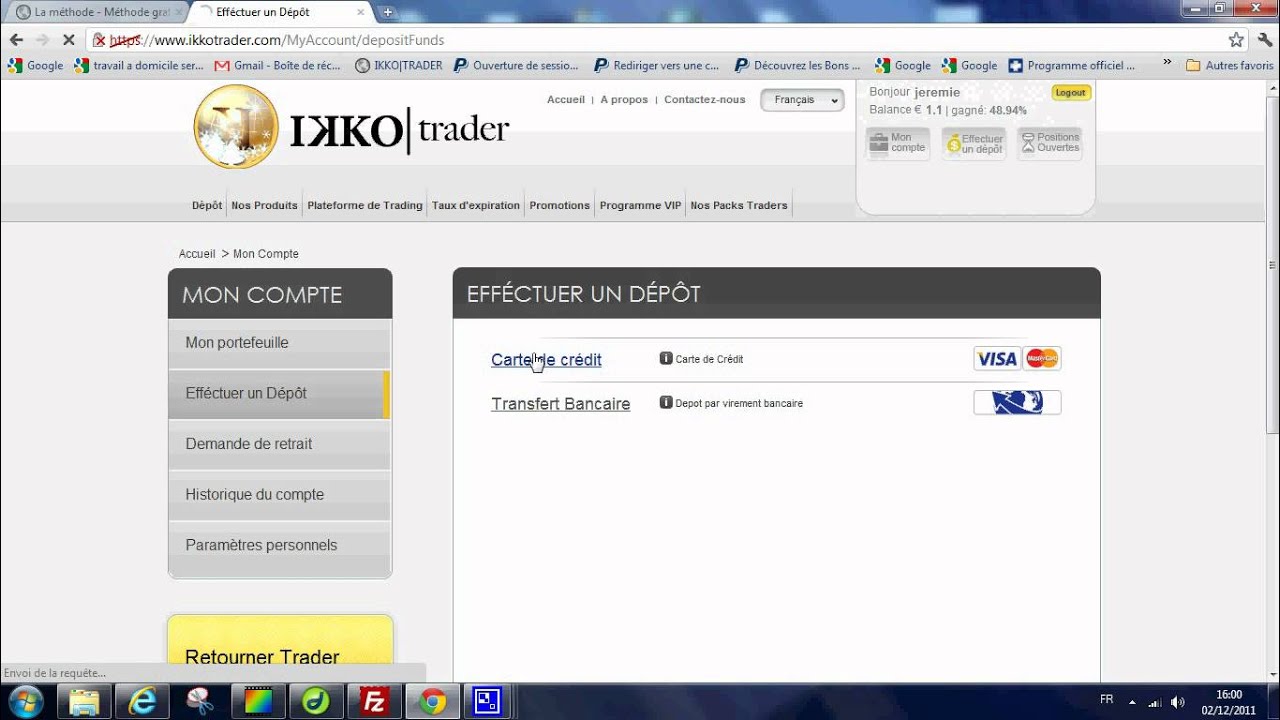The height and width of the screenshot is (720, 1280).
Task: Click the IKKO trader logo
Action: coord(351,127)
